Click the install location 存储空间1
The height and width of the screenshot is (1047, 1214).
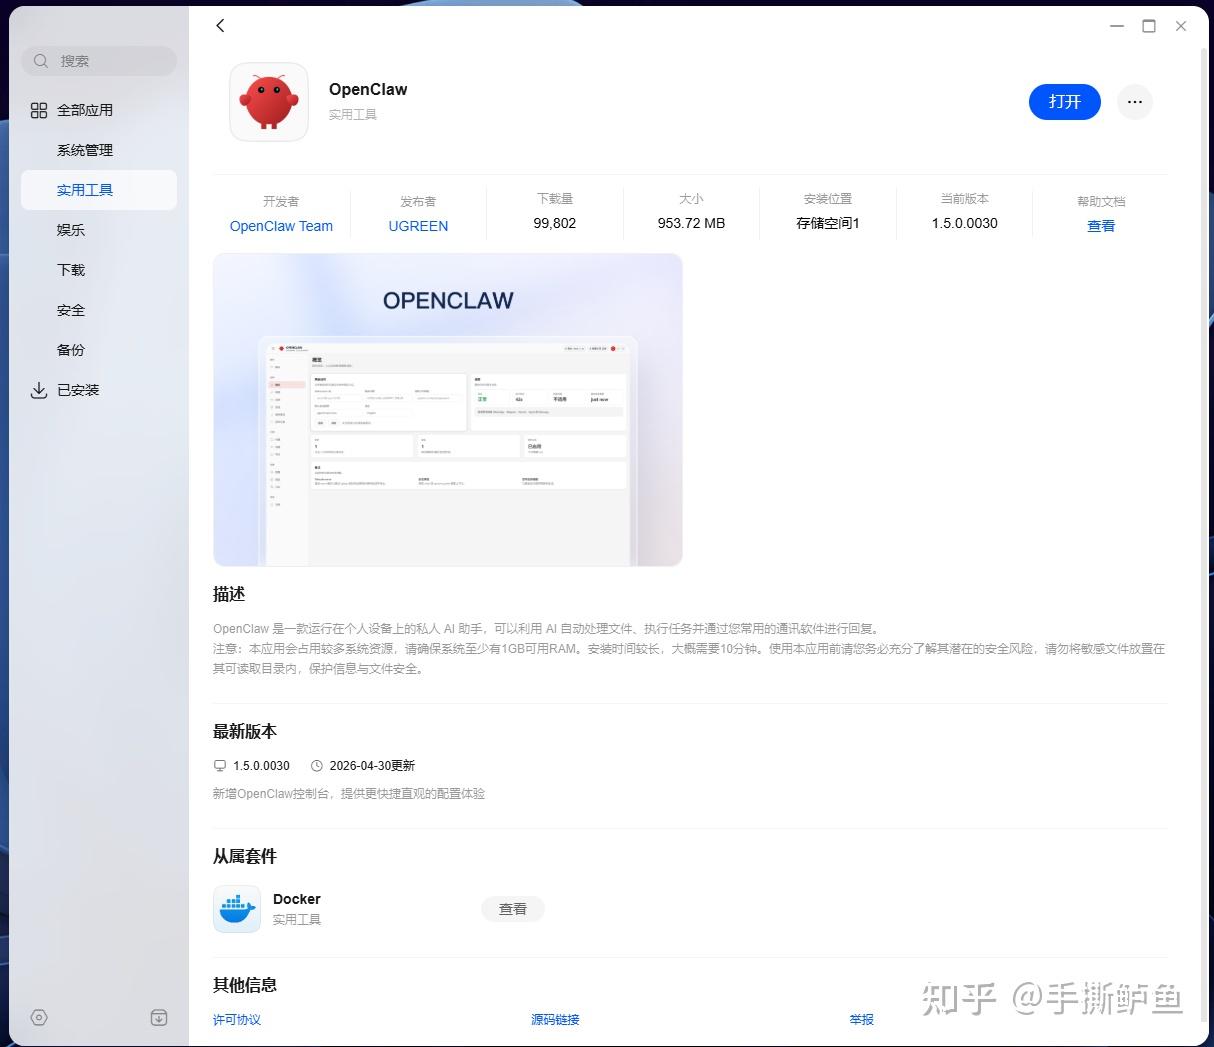(828, 223)
